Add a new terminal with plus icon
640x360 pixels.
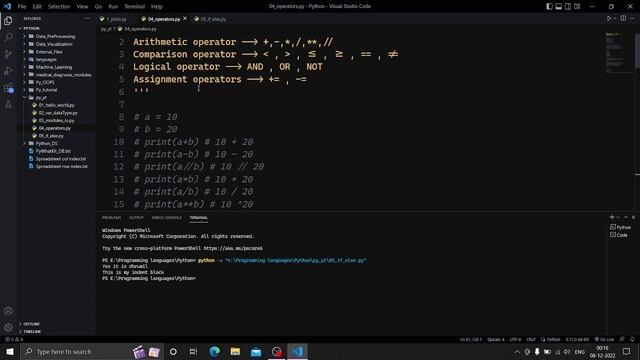click(612, 217)
